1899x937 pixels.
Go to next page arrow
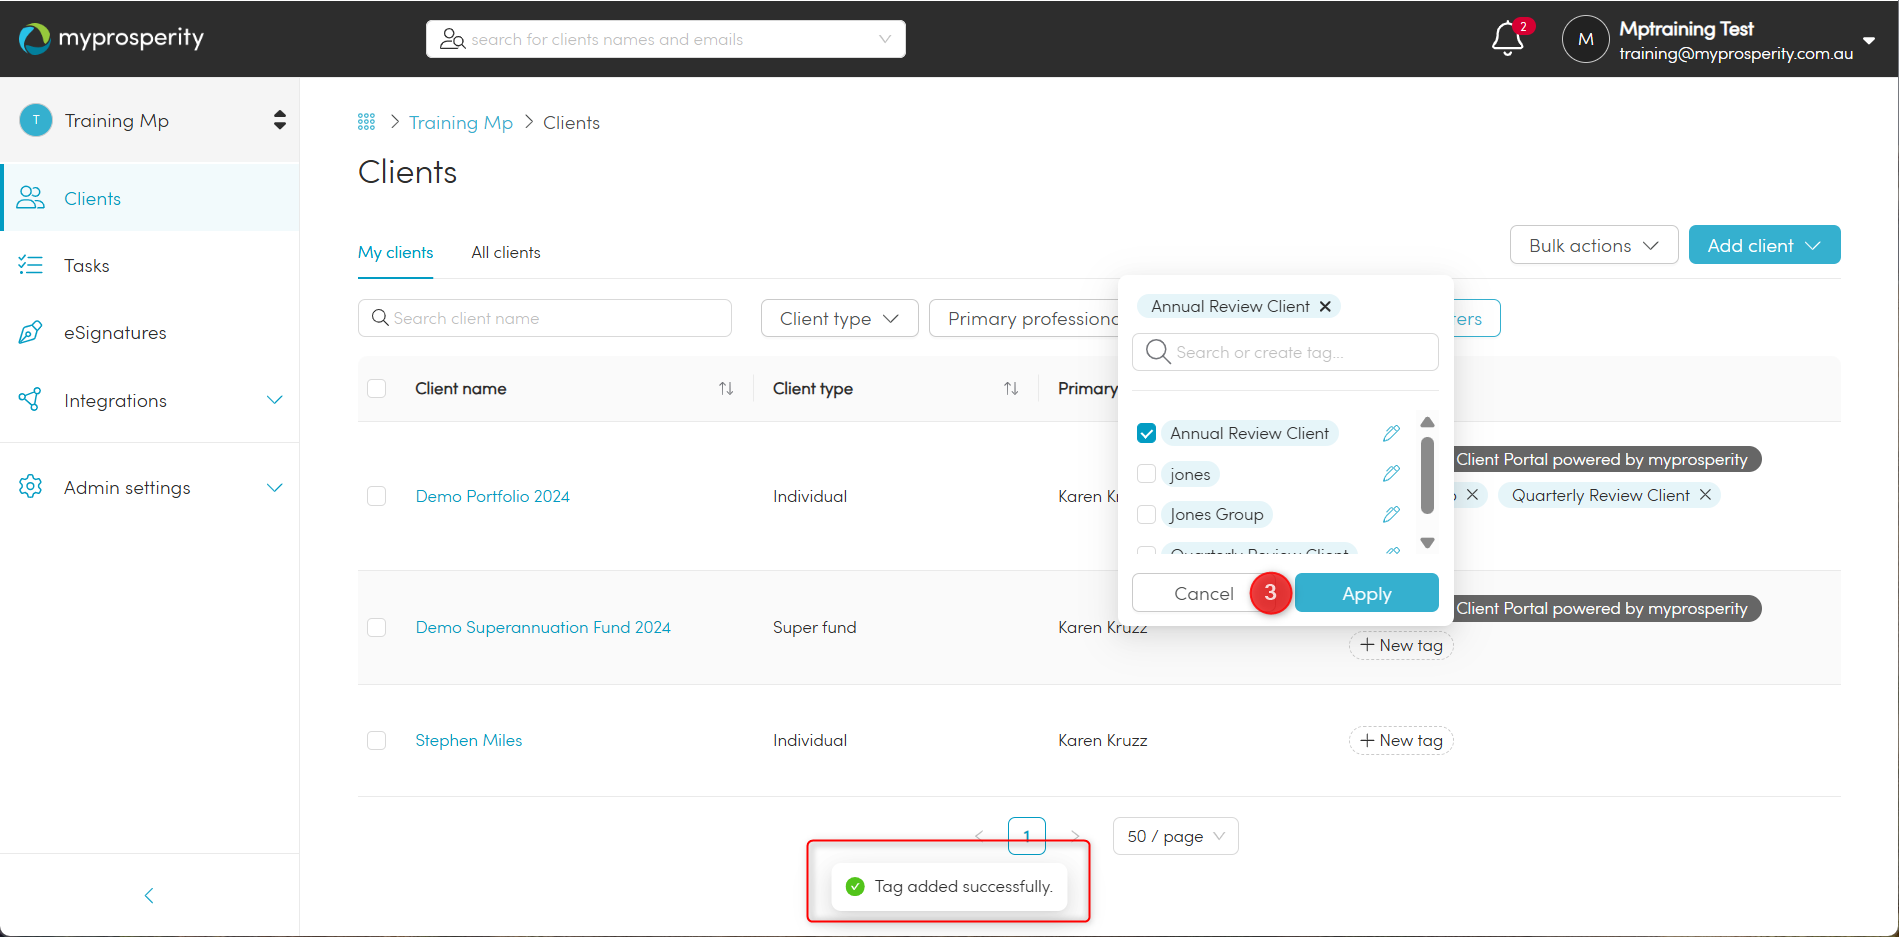point(1075,836)
